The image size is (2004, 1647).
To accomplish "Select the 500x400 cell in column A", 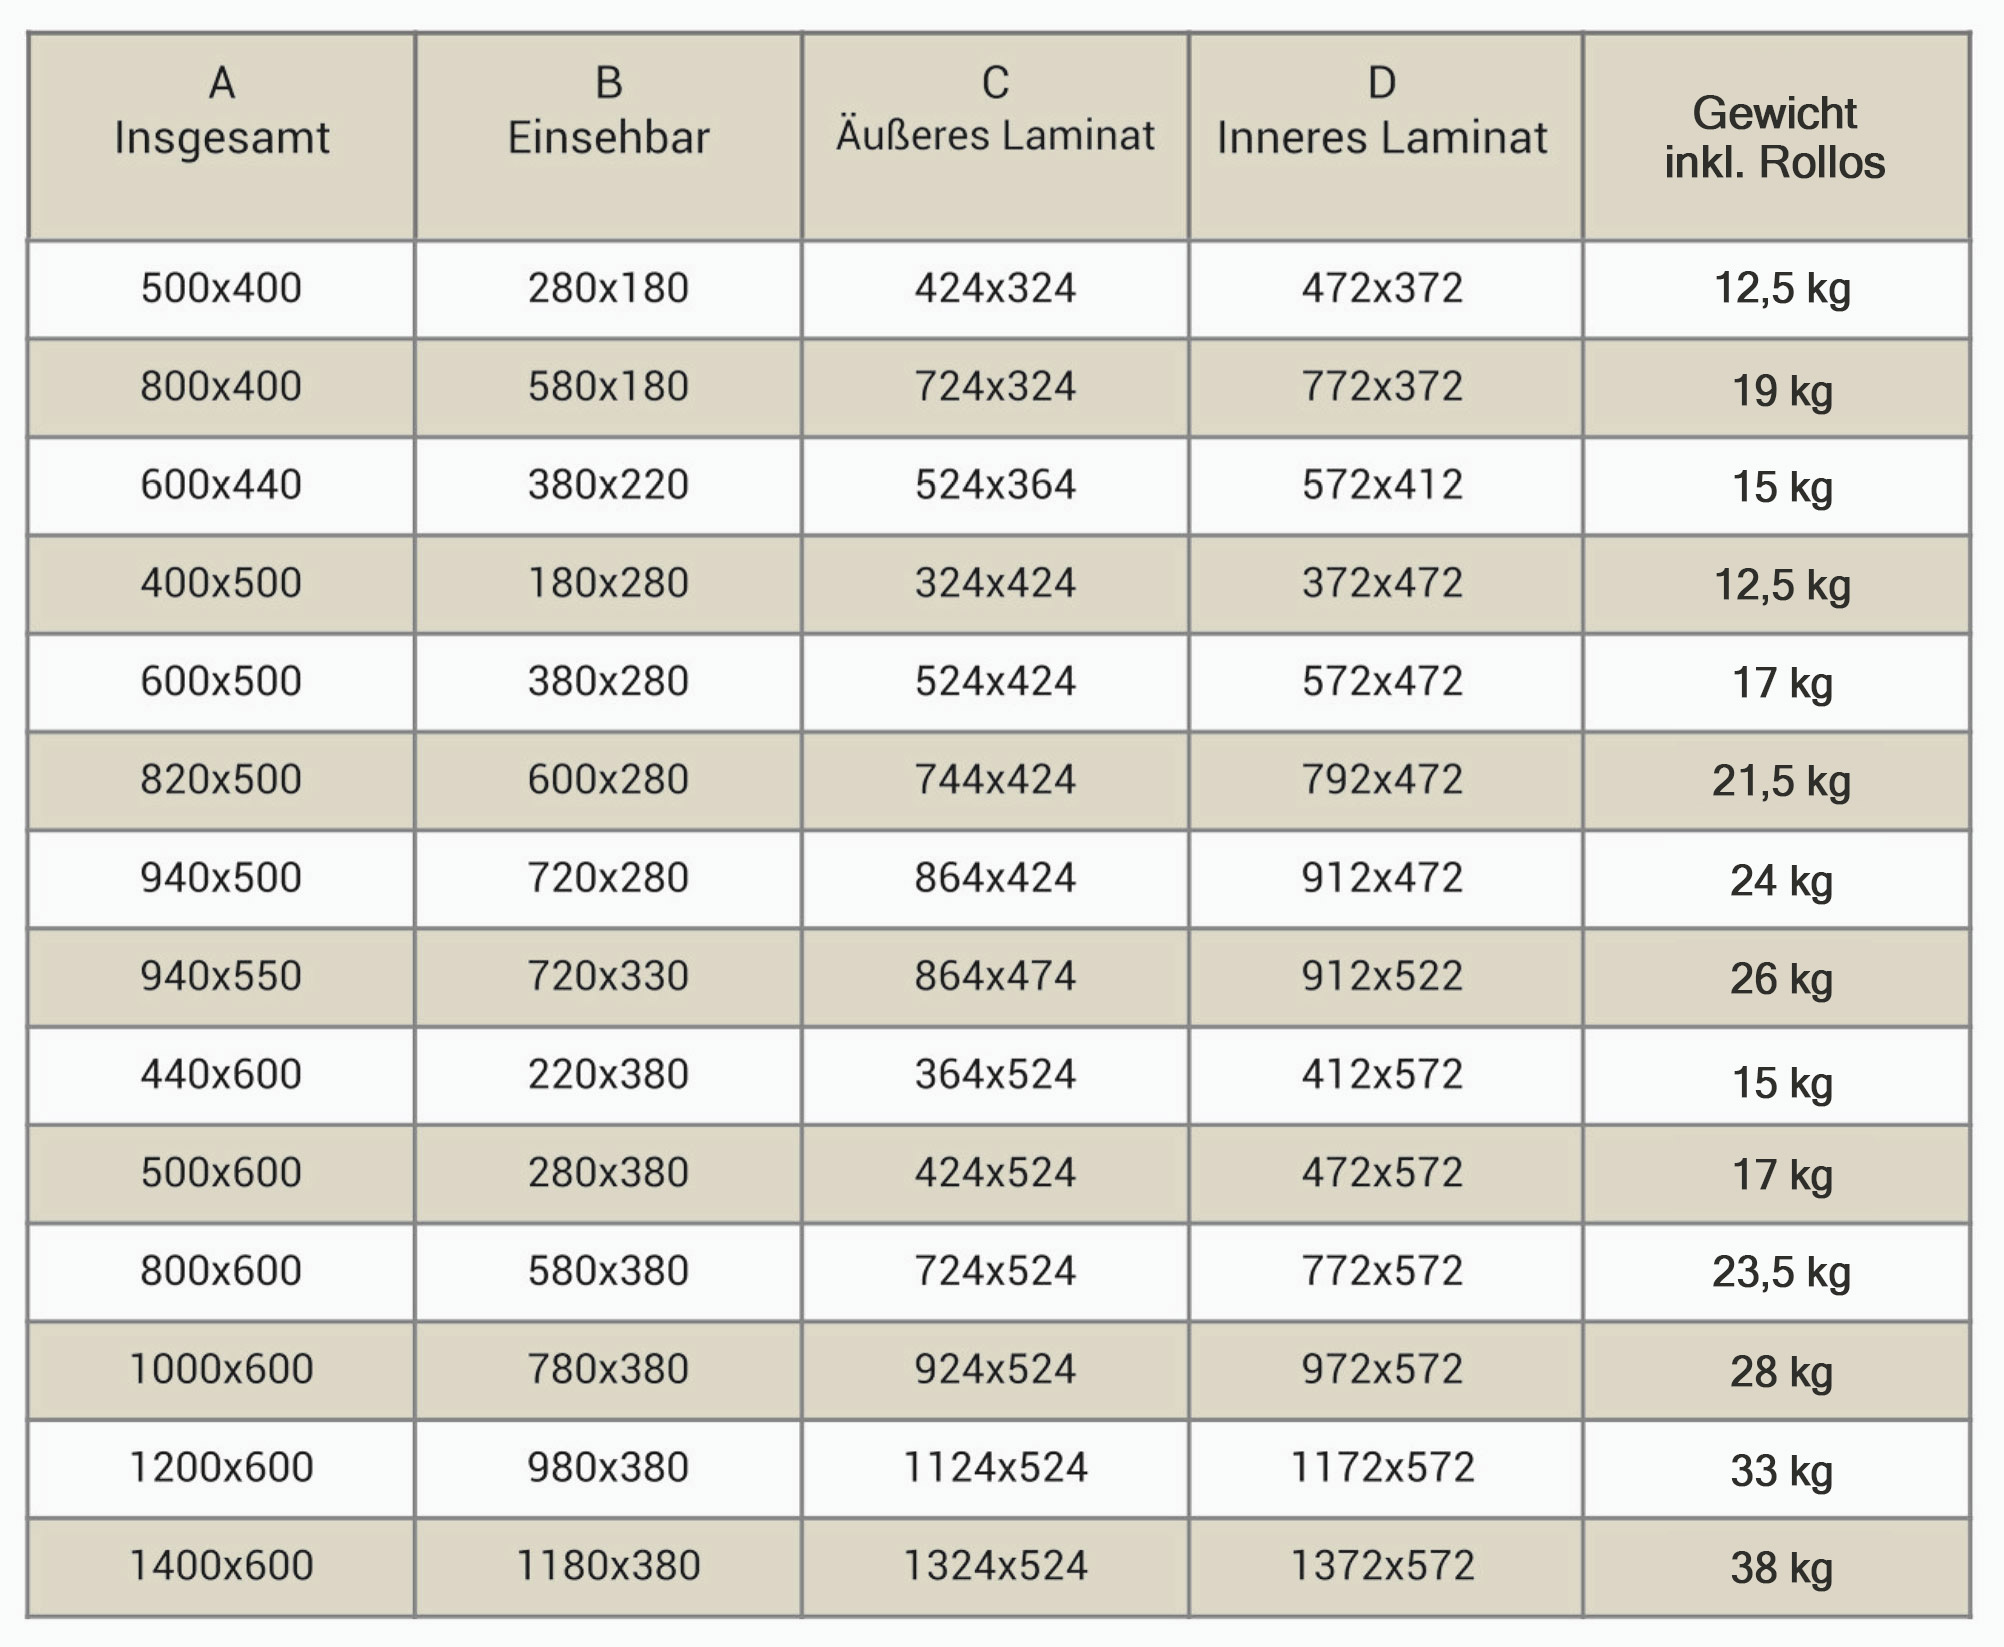I will pos(221,289).
